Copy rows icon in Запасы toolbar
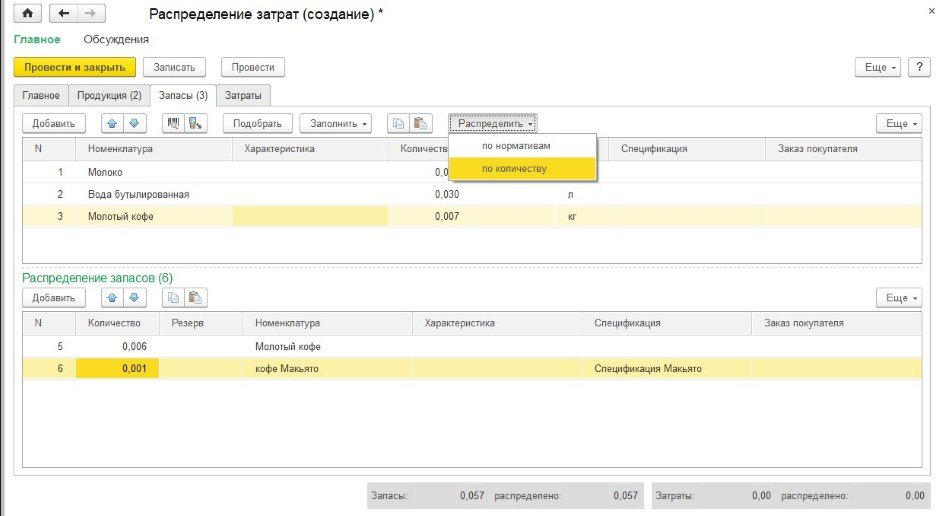The height and width of the screenshot is (516, 940). [399, 123]
